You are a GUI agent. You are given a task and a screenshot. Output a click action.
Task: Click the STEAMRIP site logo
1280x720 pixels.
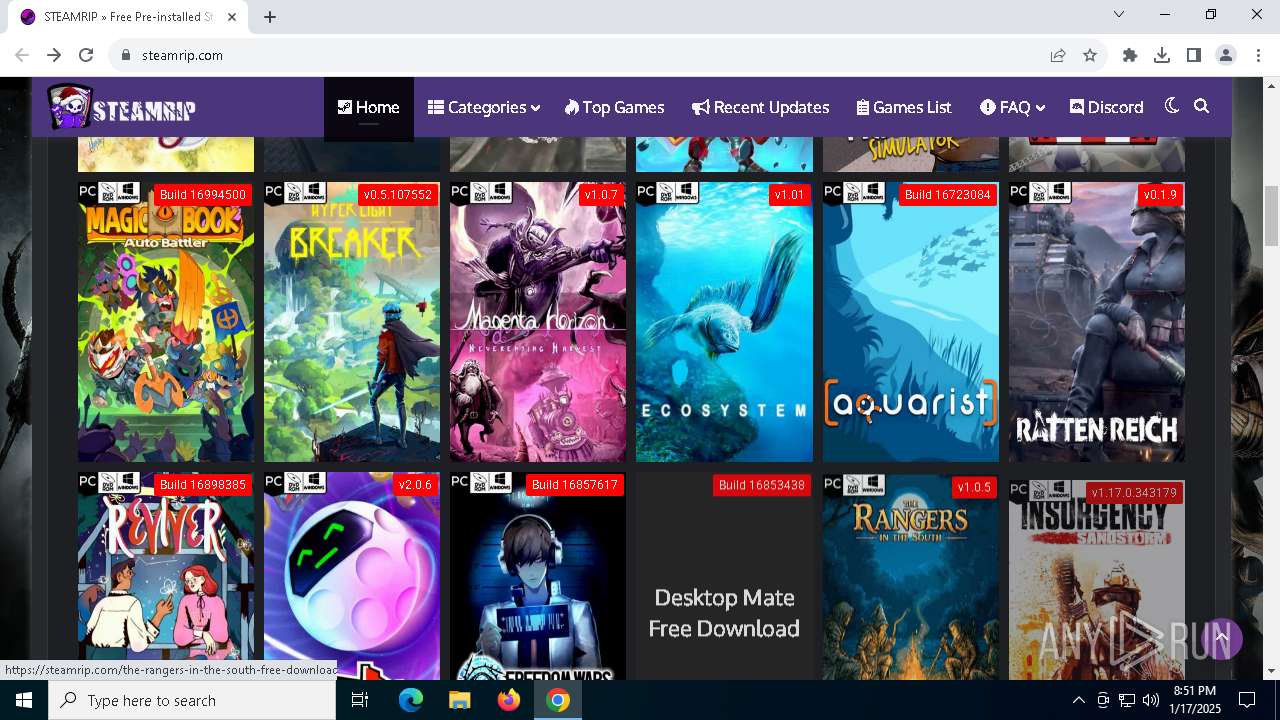tap(121, 107)
